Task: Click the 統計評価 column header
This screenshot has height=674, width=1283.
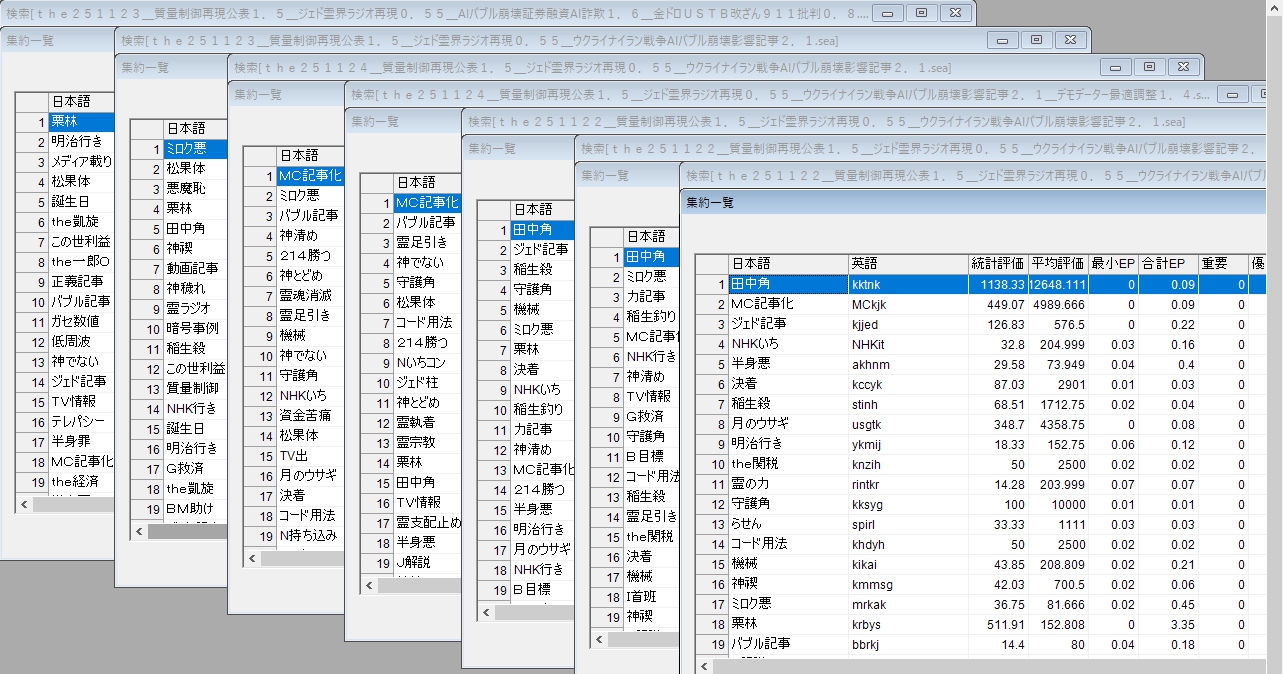Action: coord(997,264)
